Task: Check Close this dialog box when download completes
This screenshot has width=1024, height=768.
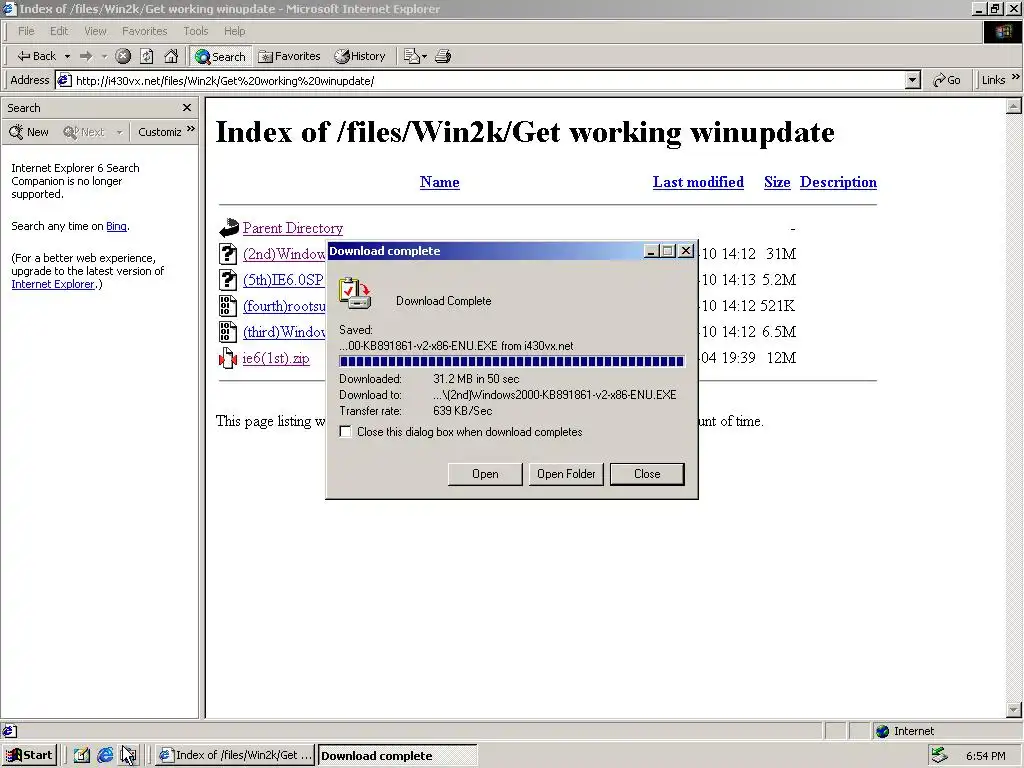Action: [x=345, y=432]
